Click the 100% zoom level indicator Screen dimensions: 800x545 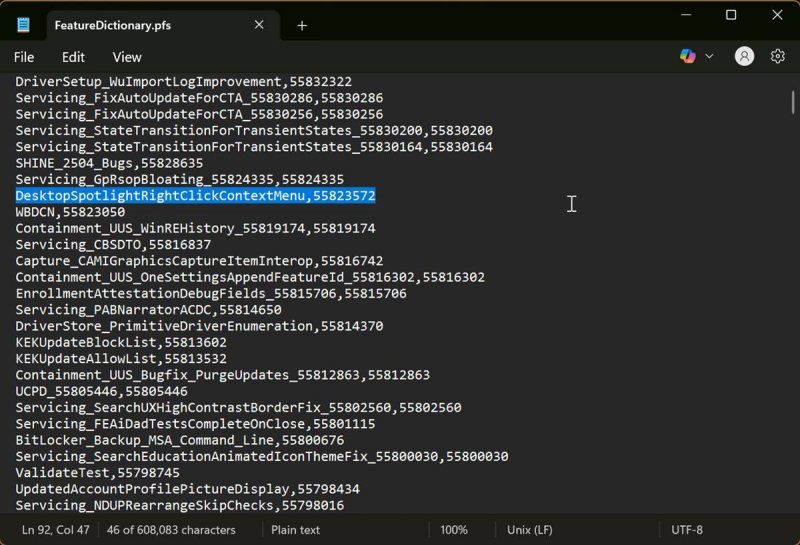click(454, 530)
